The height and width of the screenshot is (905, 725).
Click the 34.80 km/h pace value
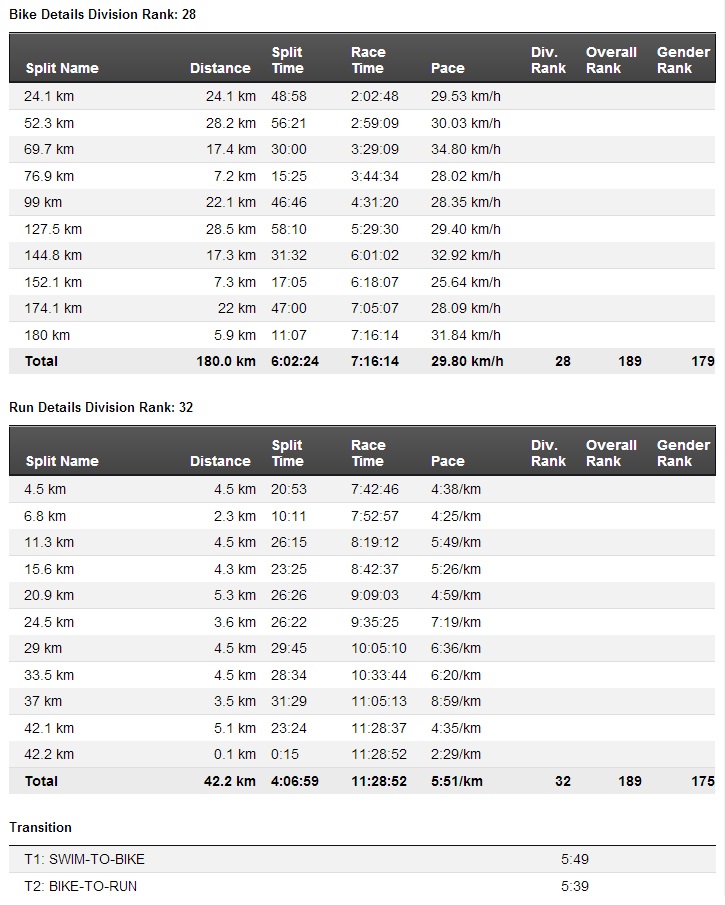(465, 149)
